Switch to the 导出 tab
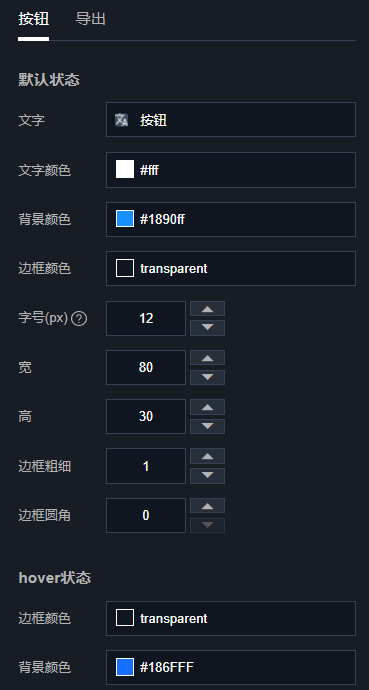The width and height of the screenshot is (369, 690). coord(91,19)
